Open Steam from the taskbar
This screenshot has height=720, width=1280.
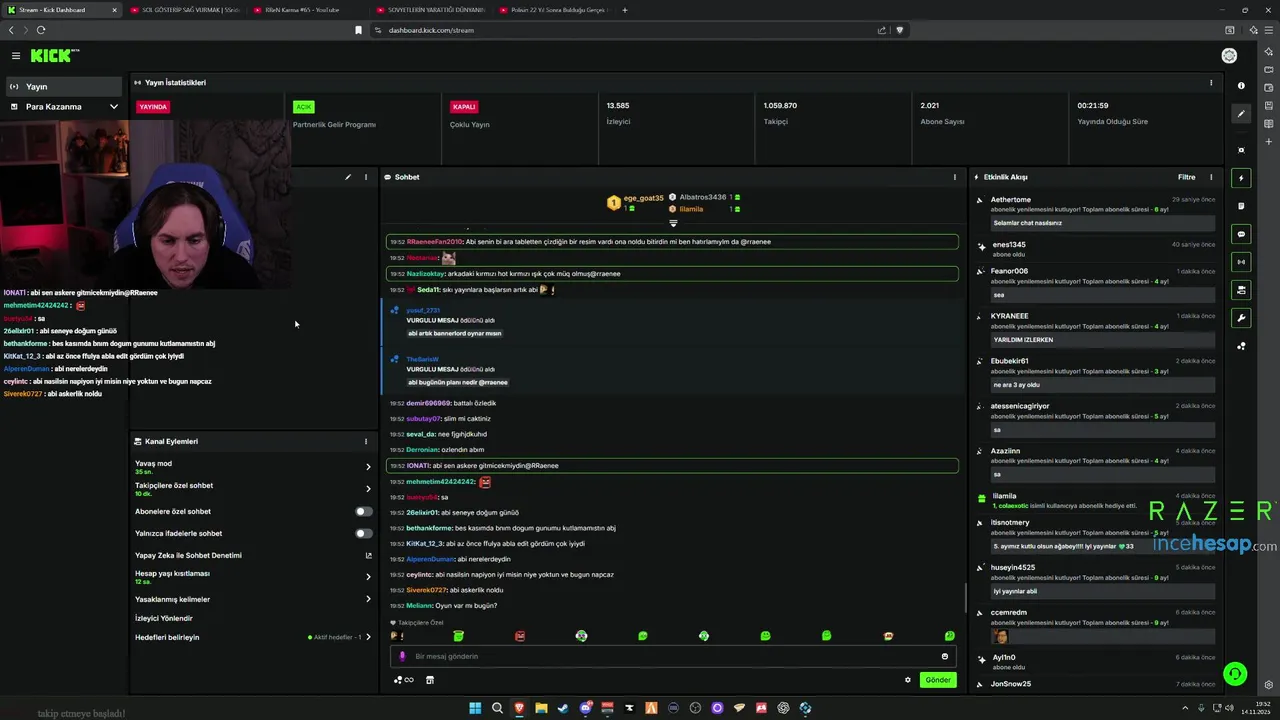coord(563,708)
